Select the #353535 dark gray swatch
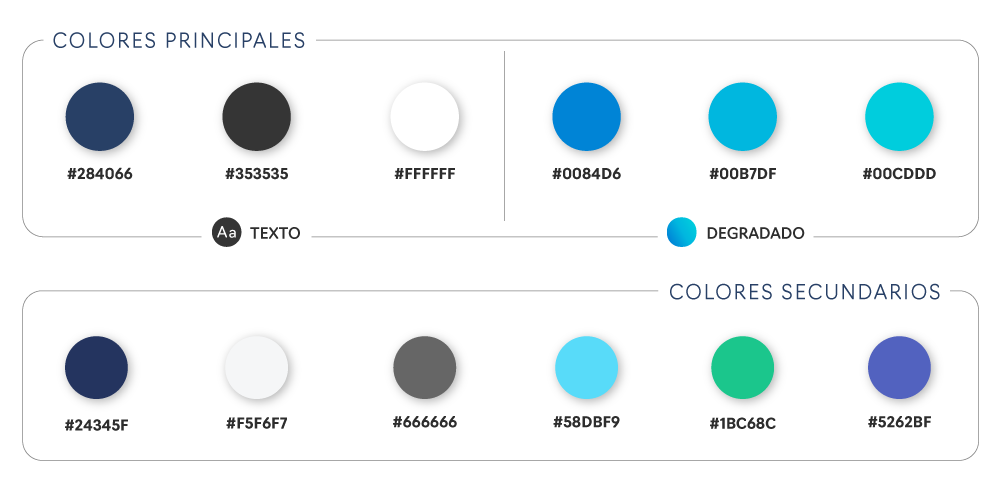Screen dimensions: 1000x483 256,117
